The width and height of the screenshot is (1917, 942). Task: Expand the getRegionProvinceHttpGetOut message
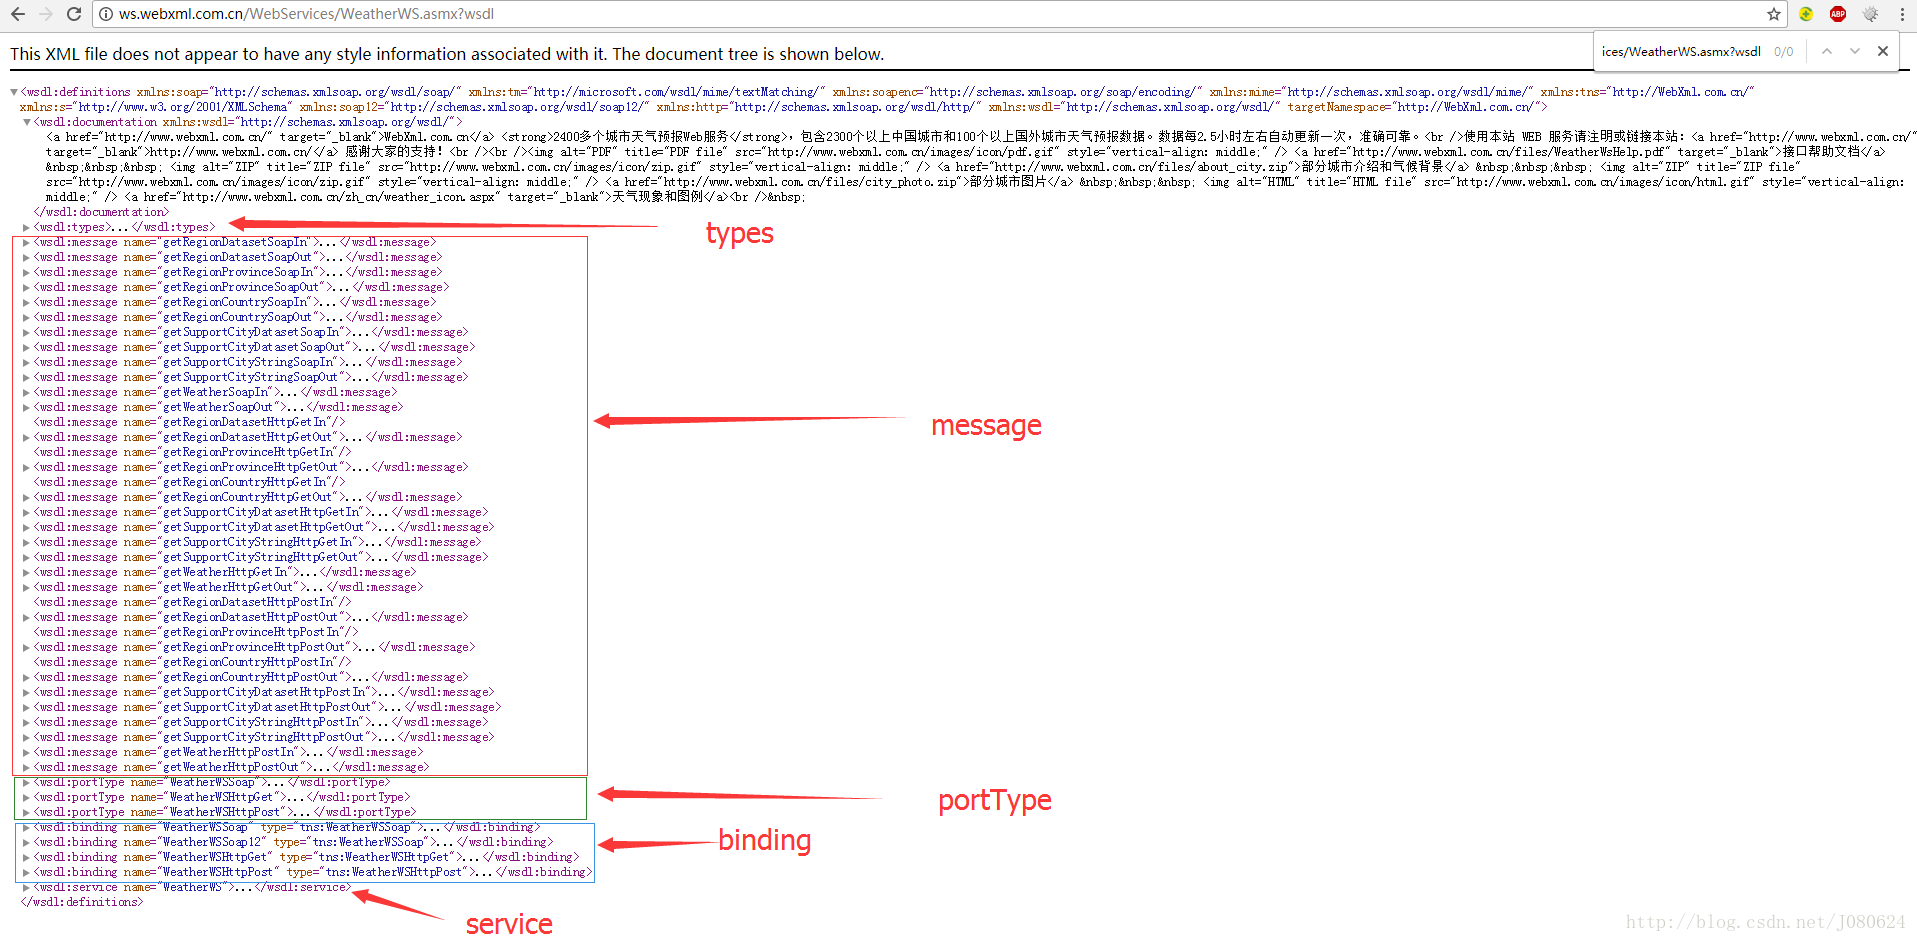(27, 467)
